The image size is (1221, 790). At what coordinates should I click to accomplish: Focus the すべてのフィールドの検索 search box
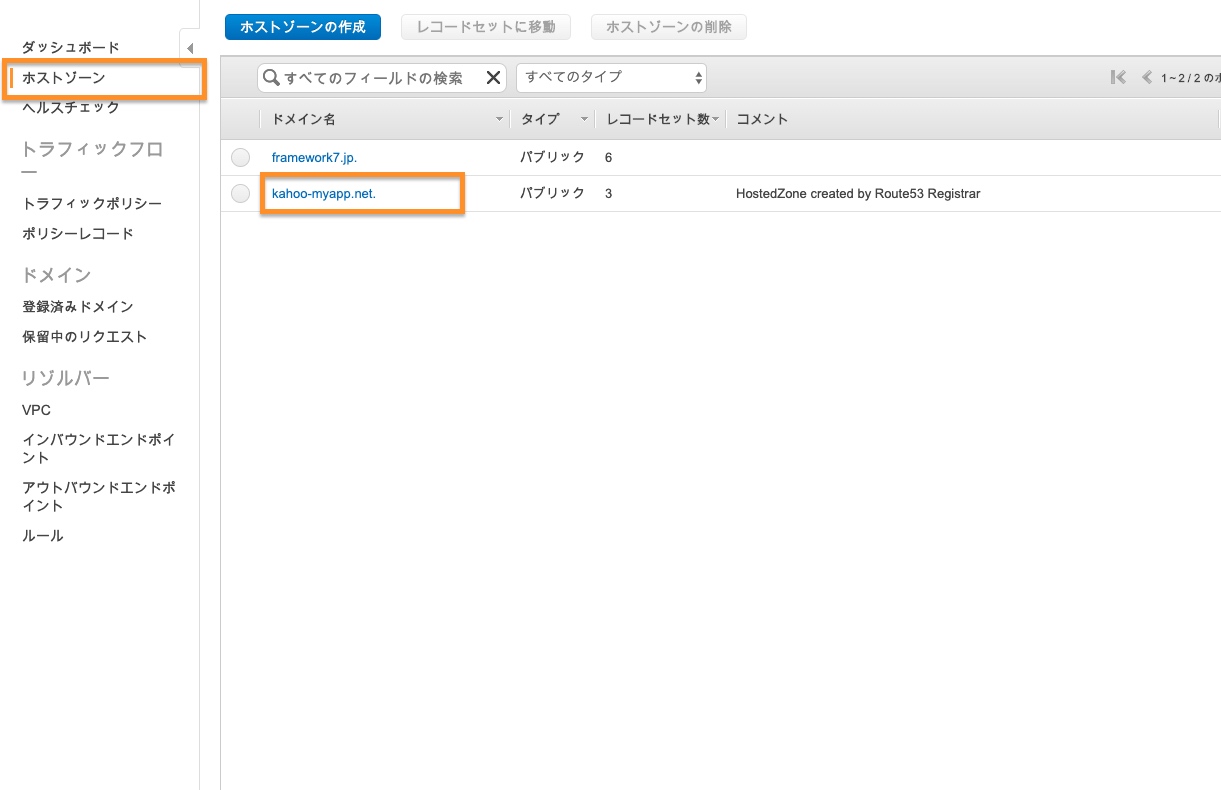[380, 78]
